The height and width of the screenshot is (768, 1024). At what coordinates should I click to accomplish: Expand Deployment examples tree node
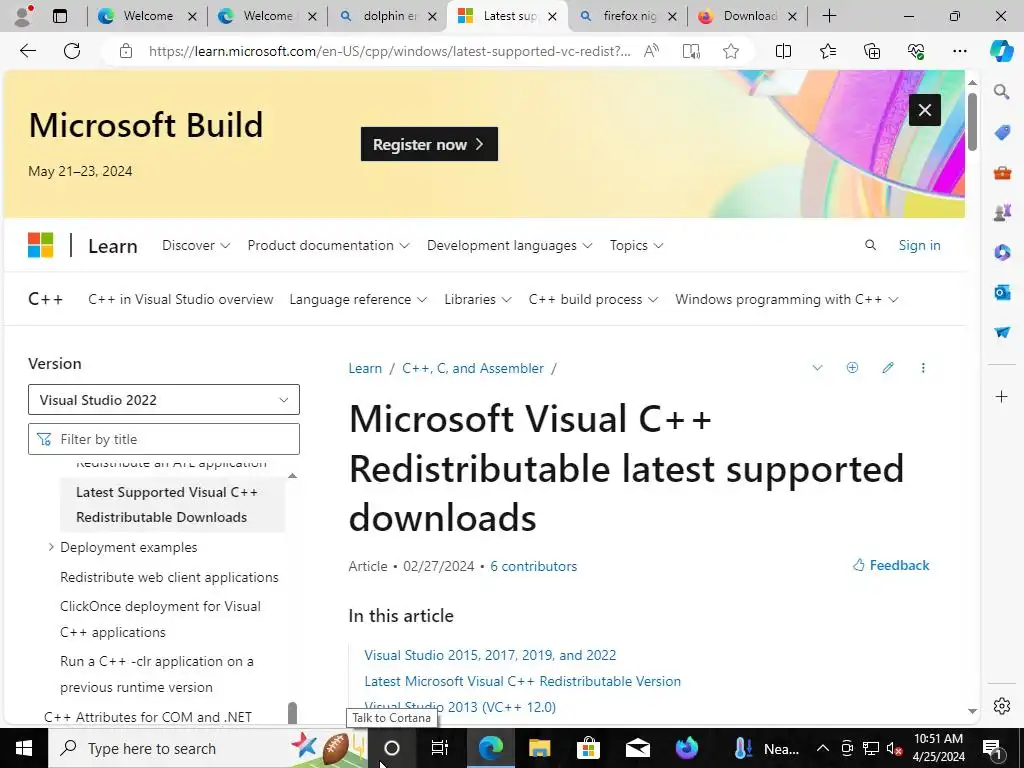tap(51, 547)
